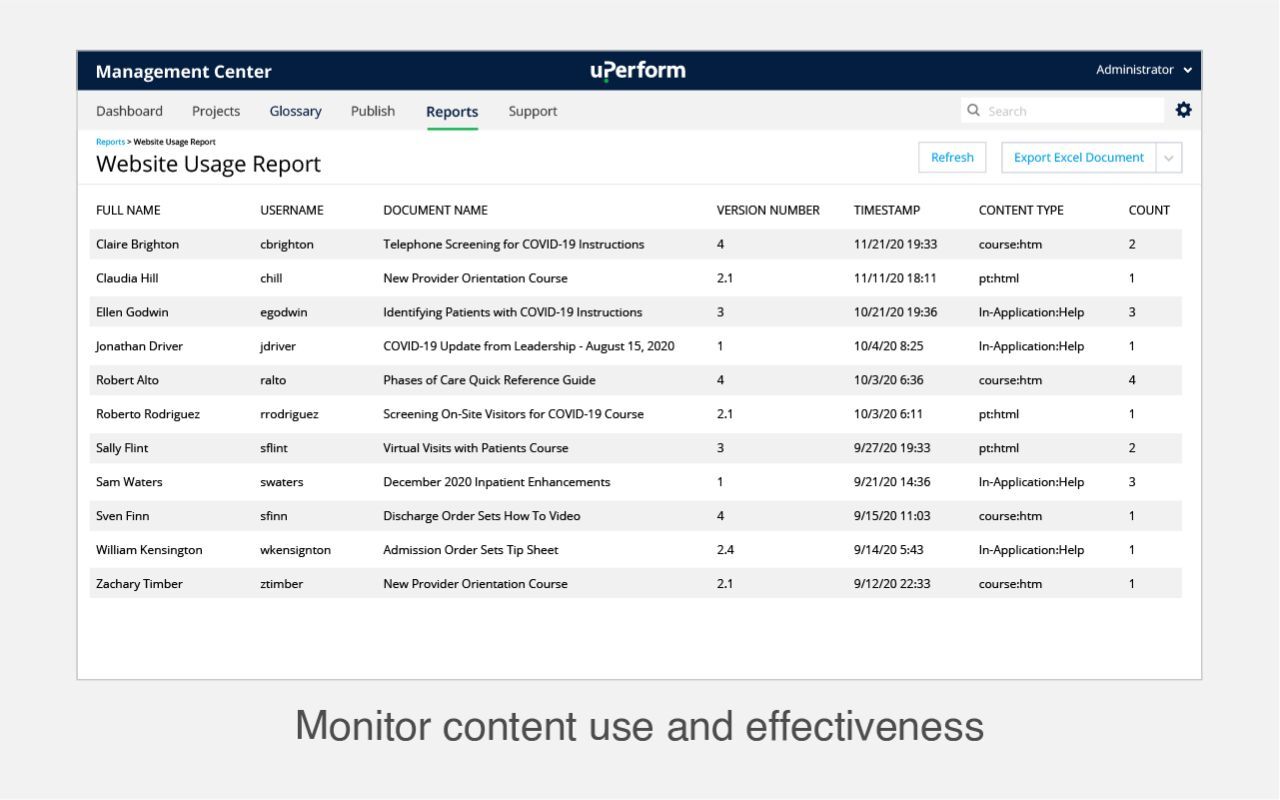Sort by the TIMESTAMP column header
Viewport: 1280px width, 800px height.
[x=887, y=210]
